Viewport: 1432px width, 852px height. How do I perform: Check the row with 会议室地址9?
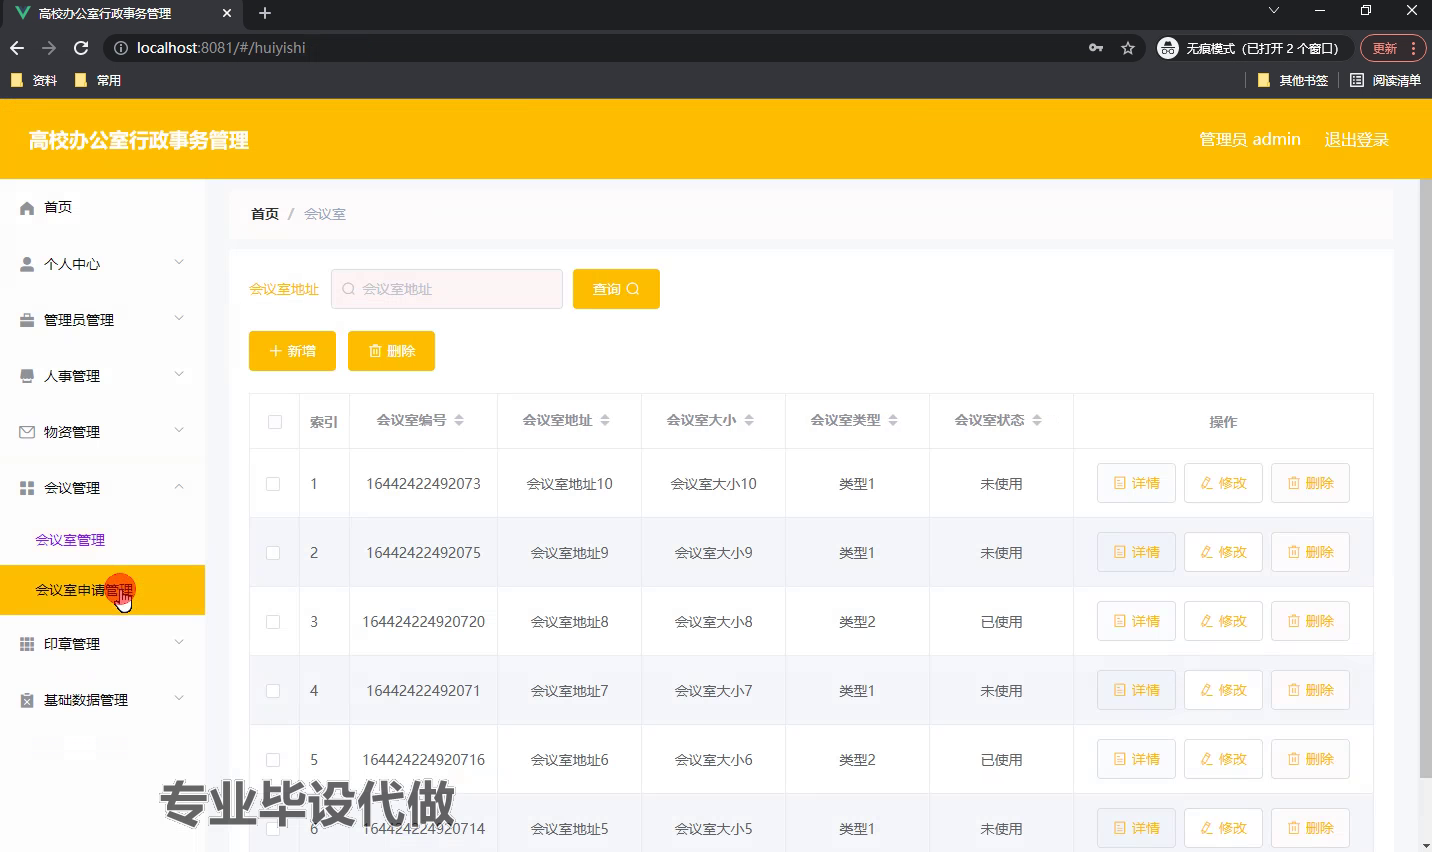point(273,553)
